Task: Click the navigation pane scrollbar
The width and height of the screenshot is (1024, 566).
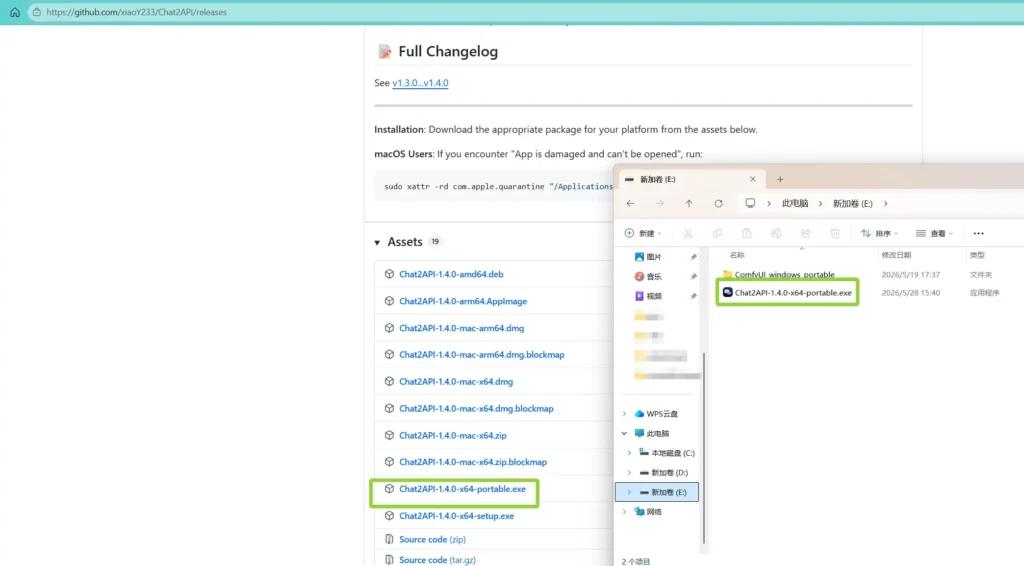Action: click(x=704, y=448)
